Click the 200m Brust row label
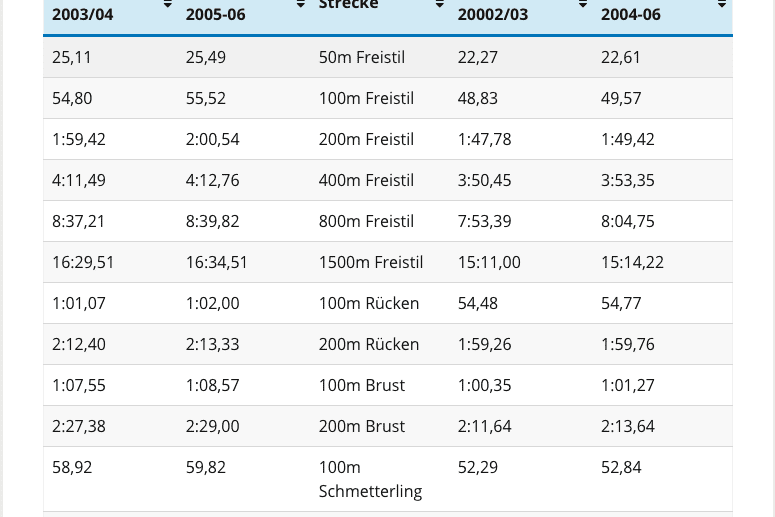775x517 pixels. [362, 427]
